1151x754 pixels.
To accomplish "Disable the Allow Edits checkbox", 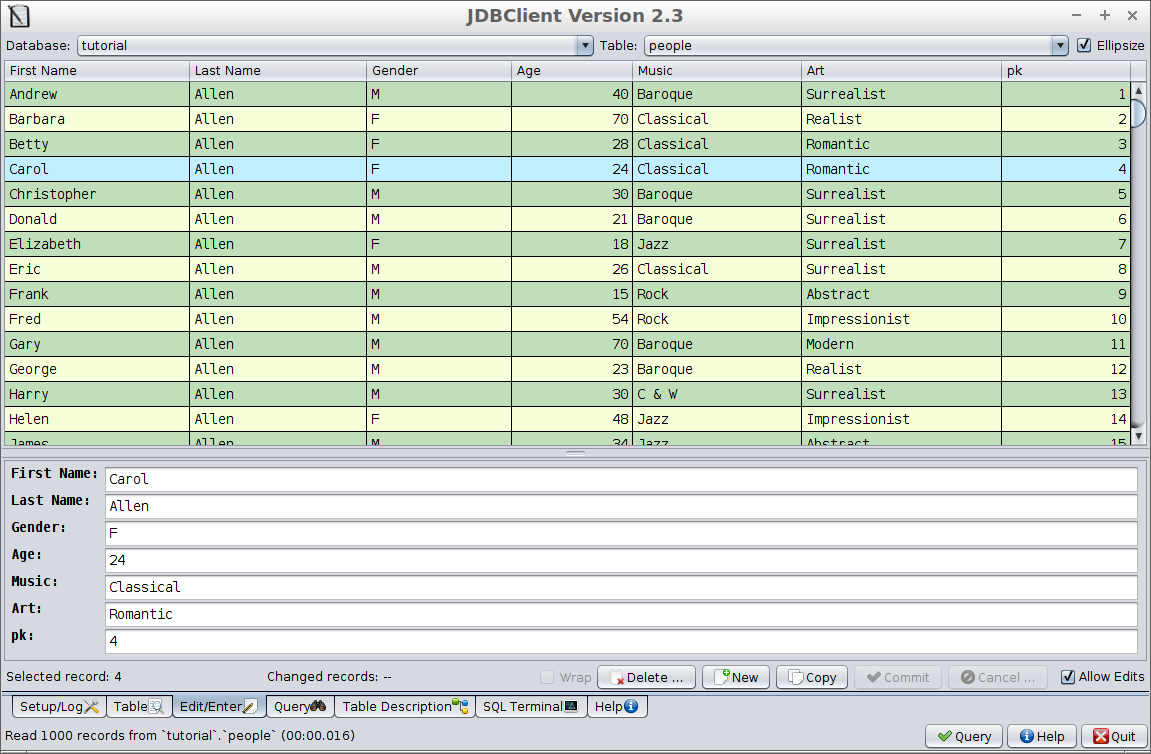I will coord(1068,677).
